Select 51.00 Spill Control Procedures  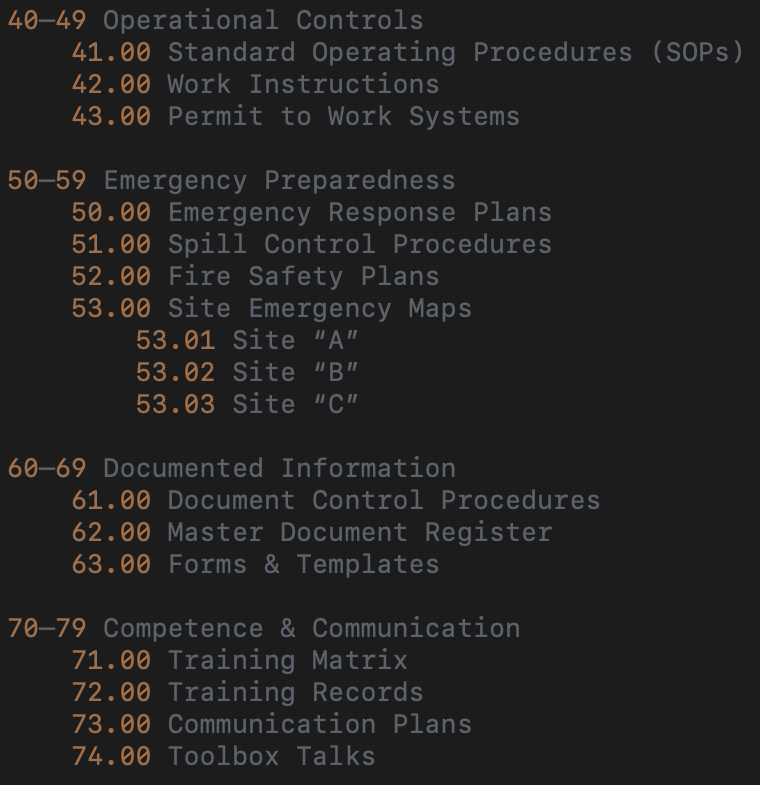pyautogui.click(x=311, y=244)
